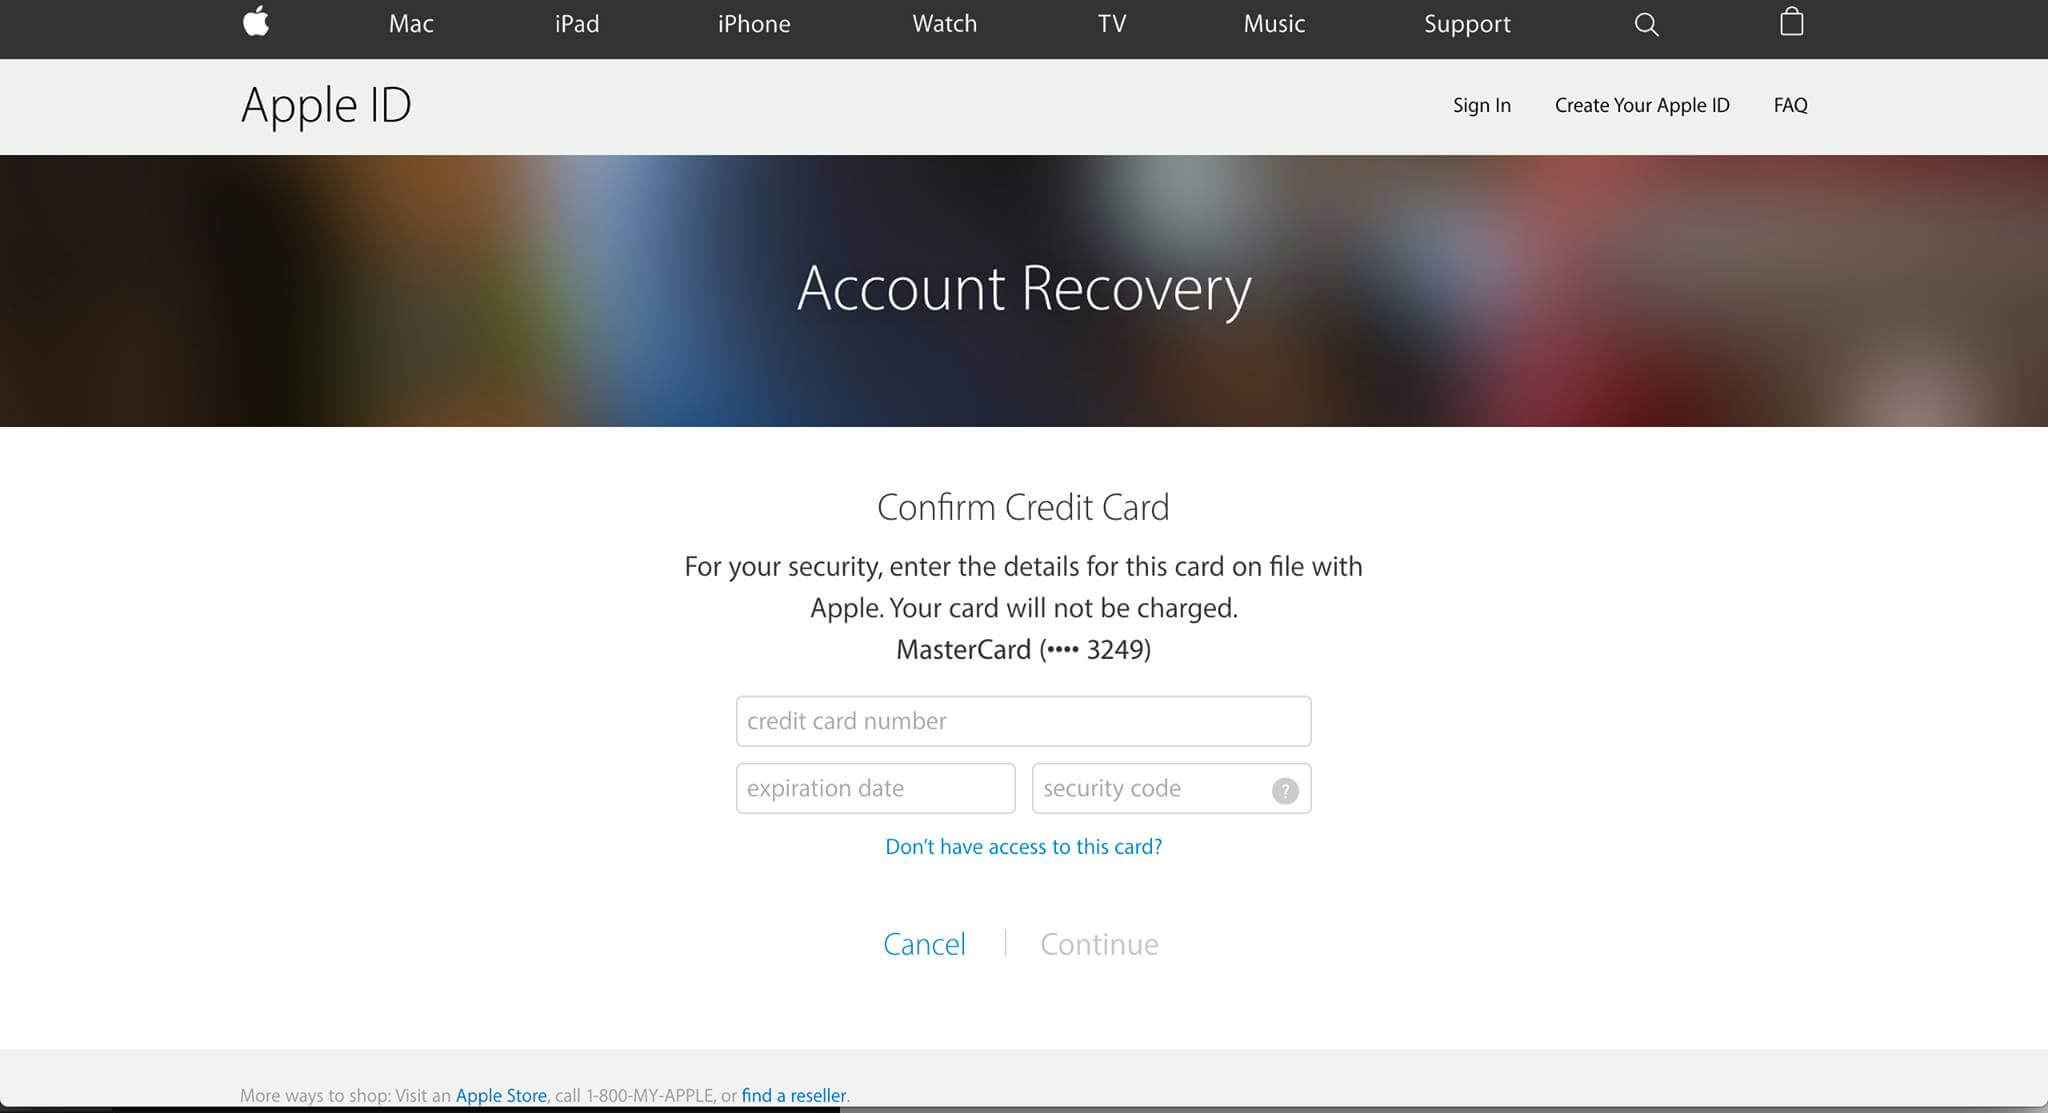Viewport: 2048px width, 1113px height.
Task: Click the Create Your Apple ID tab
Action: 1643,104
